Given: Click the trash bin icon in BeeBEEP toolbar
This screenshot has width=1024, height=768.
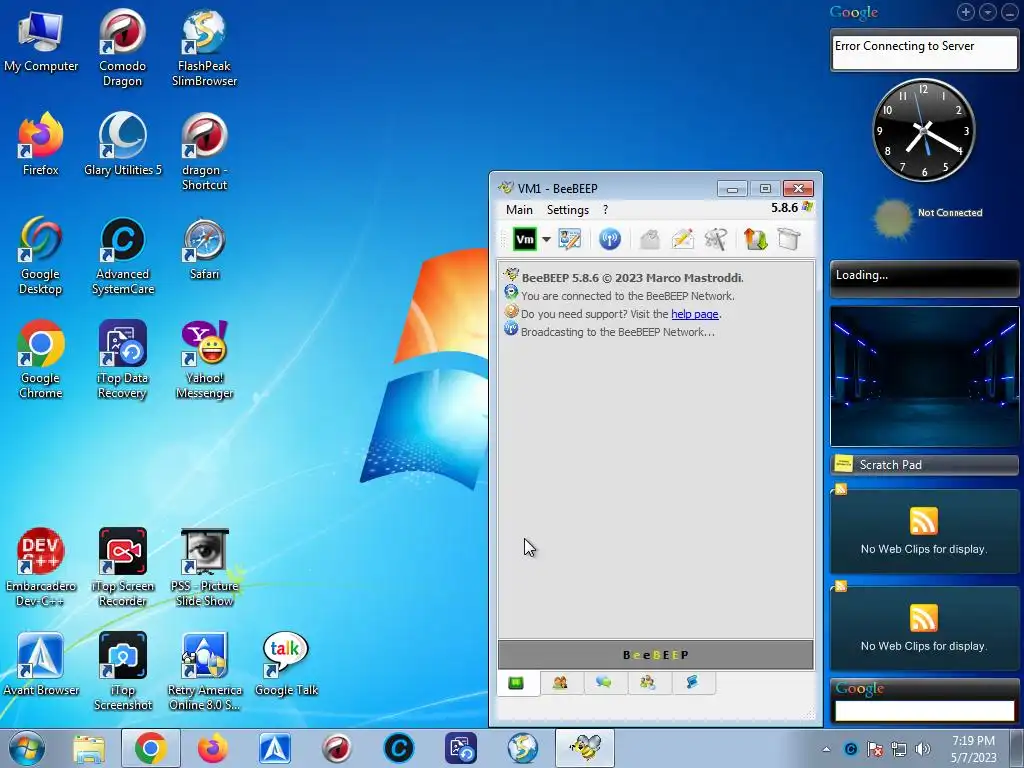Looking at the screenshot, I should pyautogui.click(x=789, y=239).
